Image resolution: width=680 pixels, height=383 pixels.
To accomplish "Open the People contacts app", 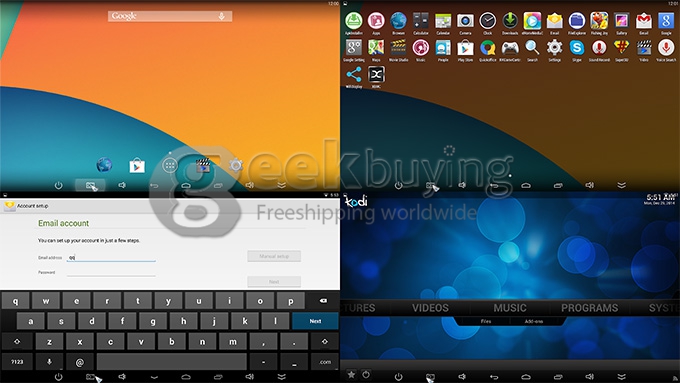I will [443, 48].
